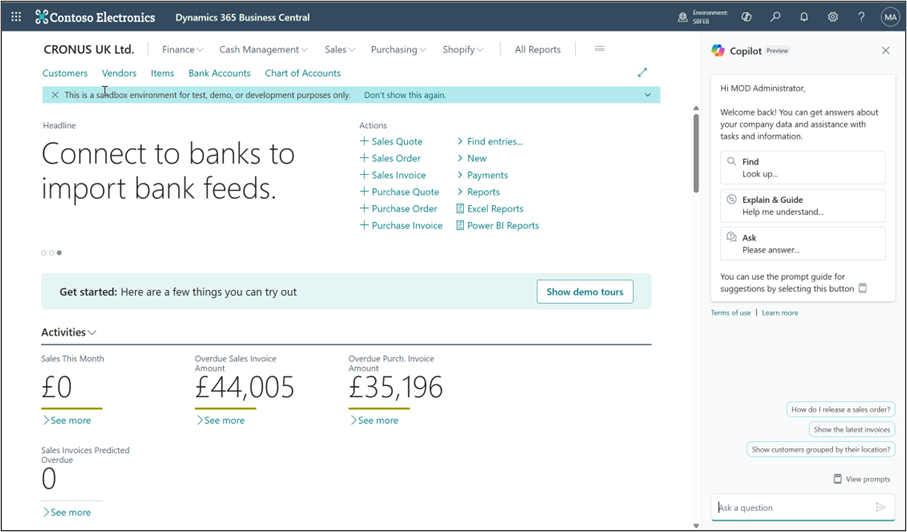Open the All Reports menu item
This screenshot has height=532, width=907.
[x=537, y=49]
